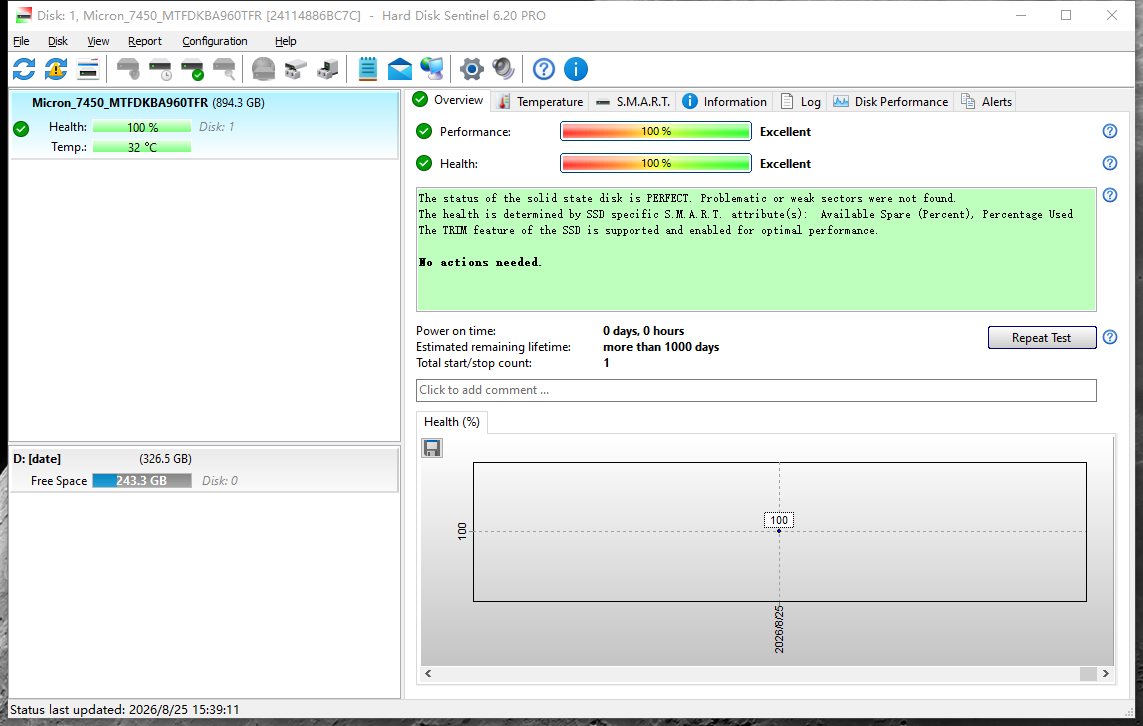Switch to the Temperature tab
Viewport: 1143px width, 726px height.
tap(539, 102)
